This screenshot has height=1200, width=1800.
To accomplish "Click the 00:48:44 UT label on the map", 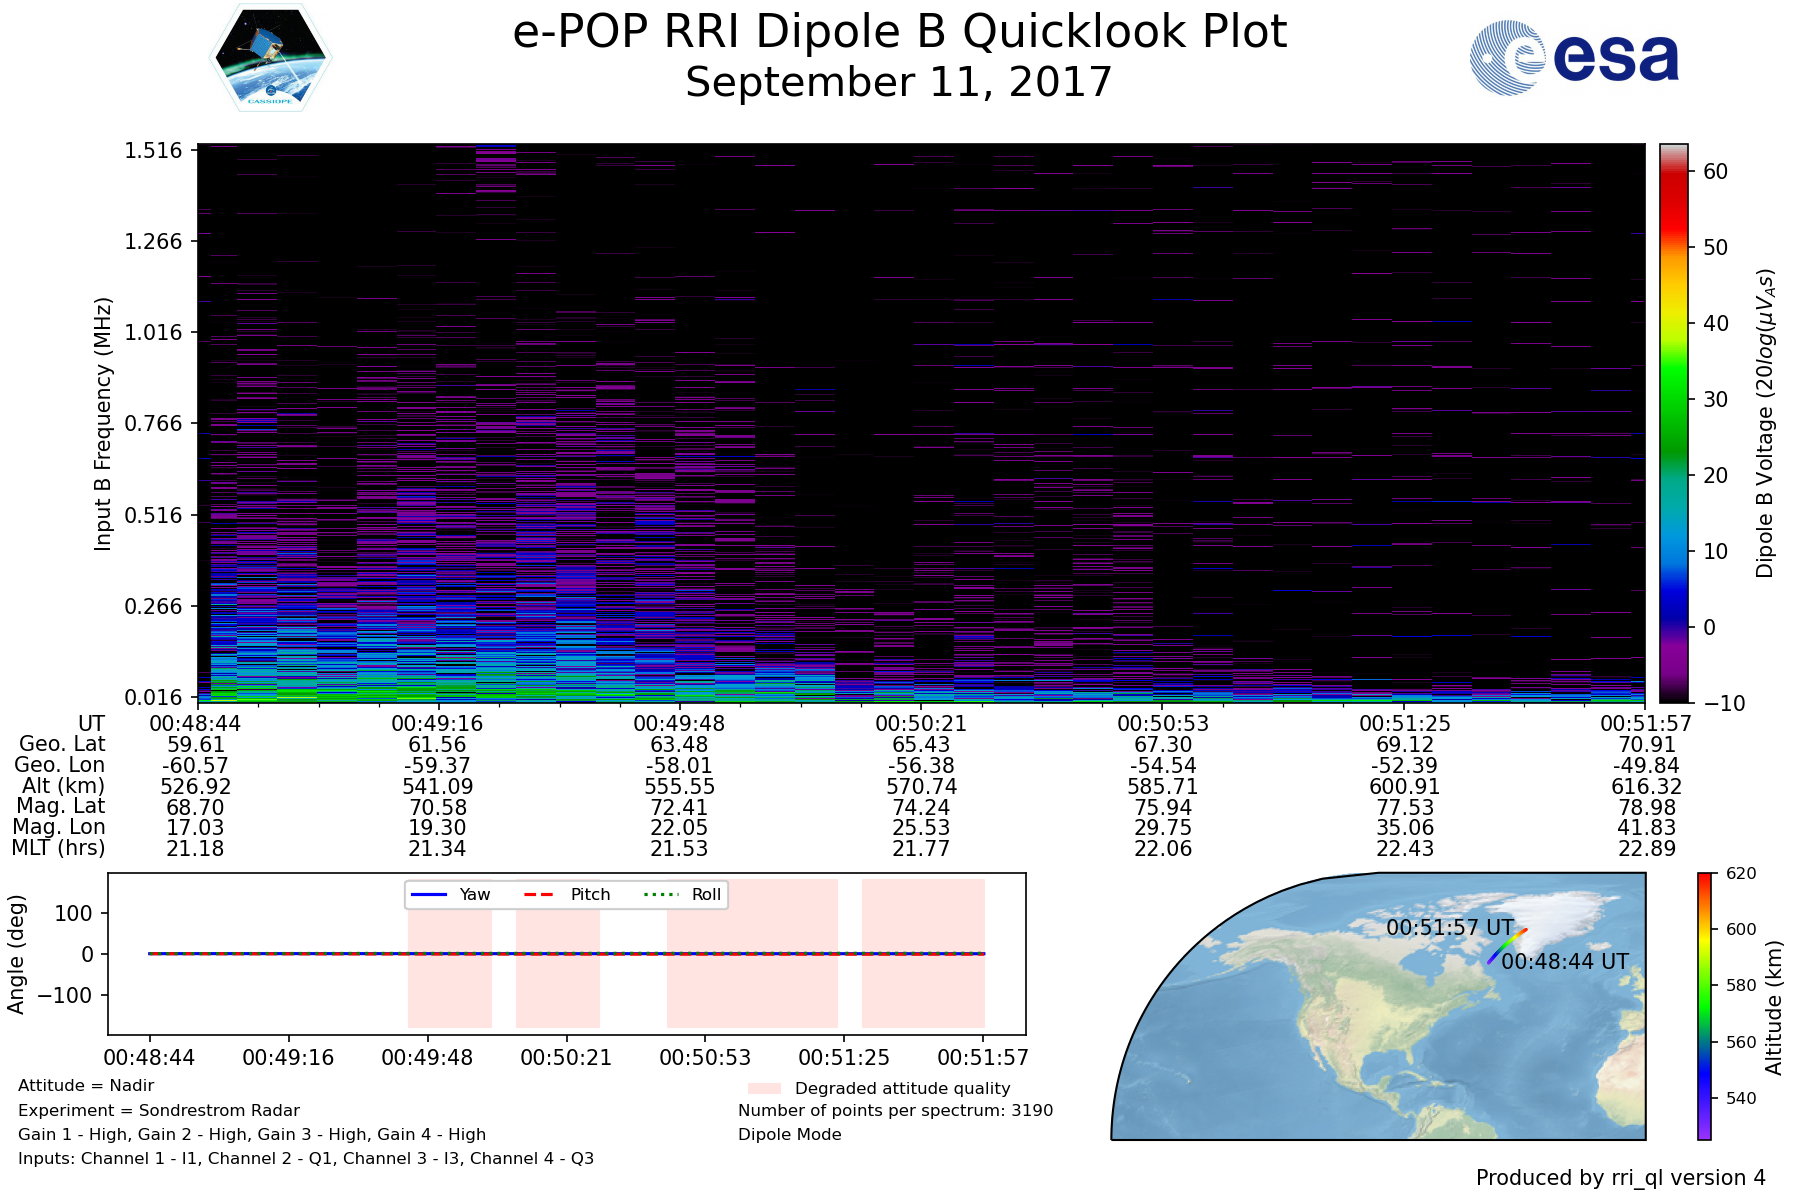I will coord(1565,961).
